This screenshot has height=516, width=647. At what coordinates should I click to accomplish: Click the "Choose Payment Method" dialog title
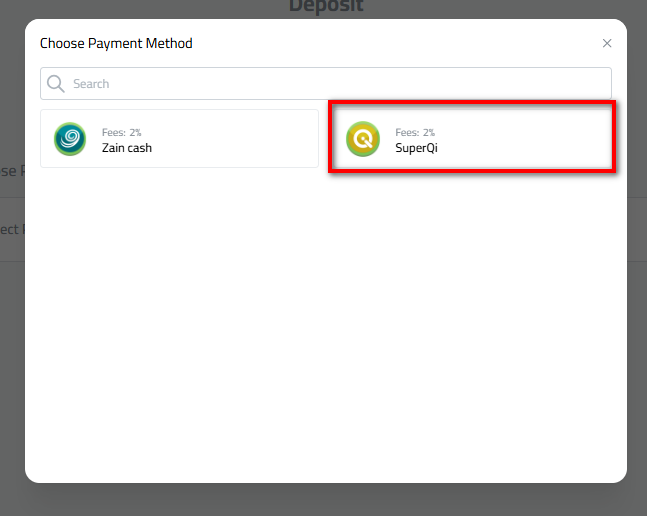click(x=116, y=43)
